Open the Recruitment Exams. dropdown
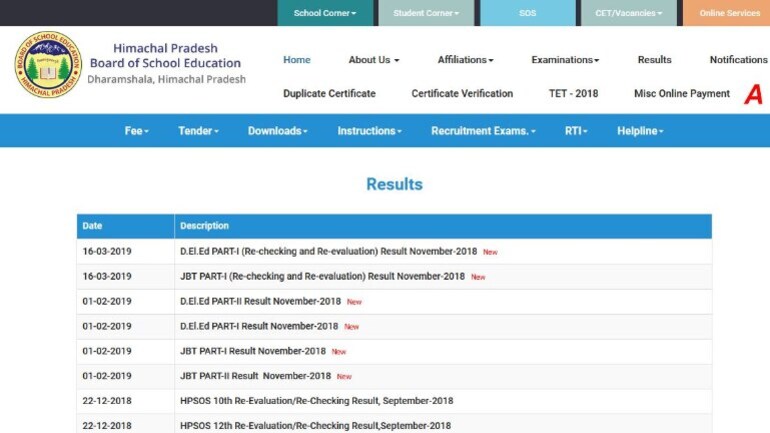Viewport: 770px width, 433px height. tap(483, 131)
